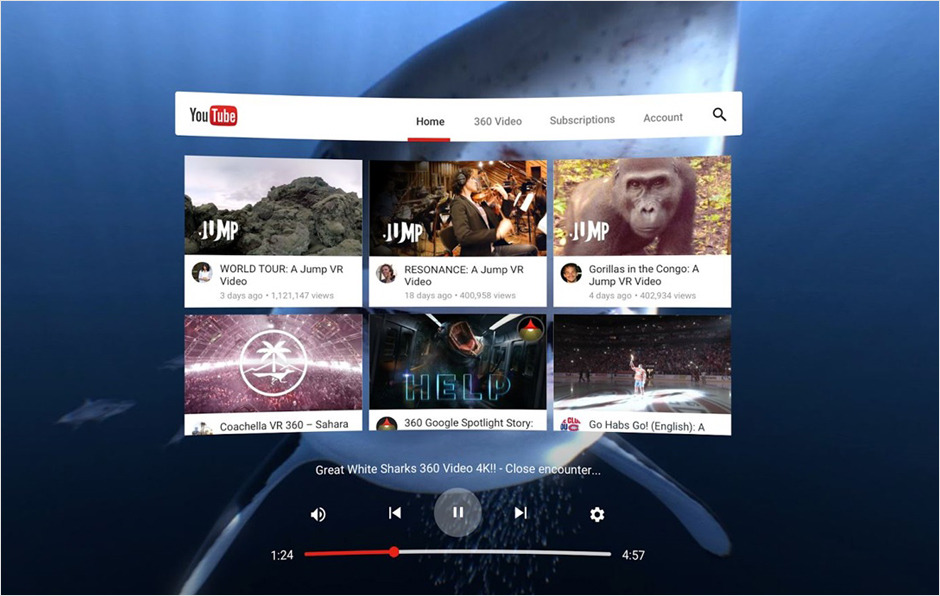Image resolution: width=940 pixels, height=596 pixels.
Task: Open the RESONANCE orchestra video thumbnail
Action: click(458, 208)
